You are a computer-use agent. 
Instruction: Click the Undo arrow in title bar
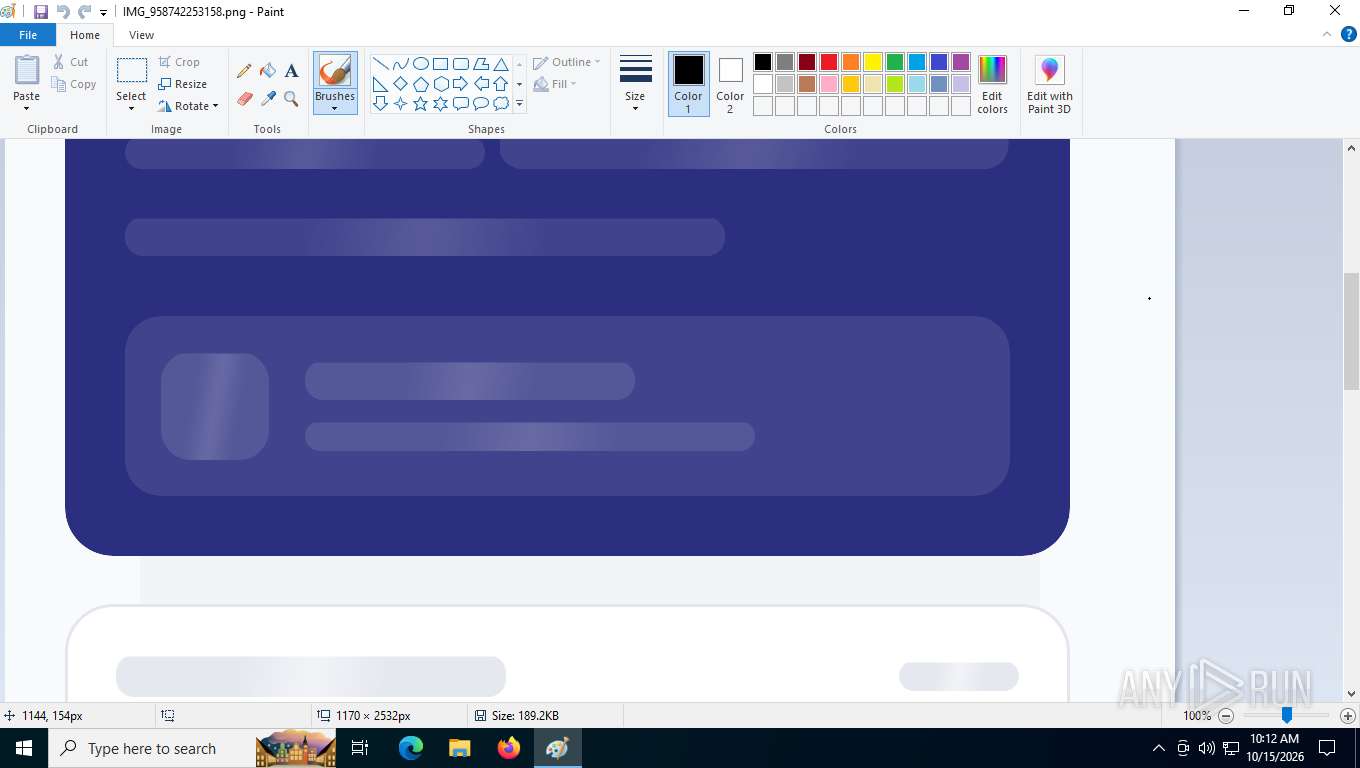coord(63,12)
